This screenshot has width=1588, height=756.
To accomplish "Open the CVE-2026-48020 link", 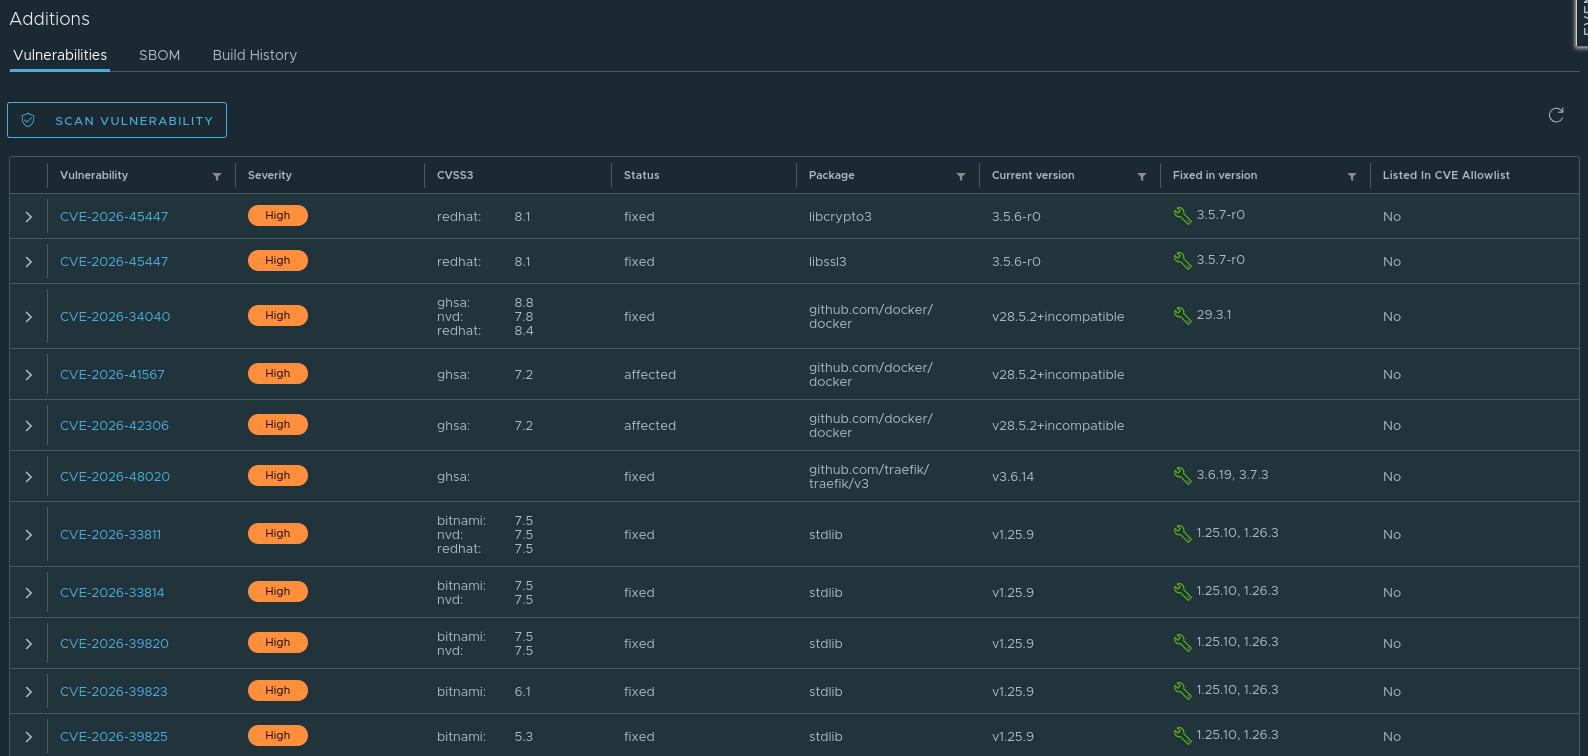I will point(115,476).
